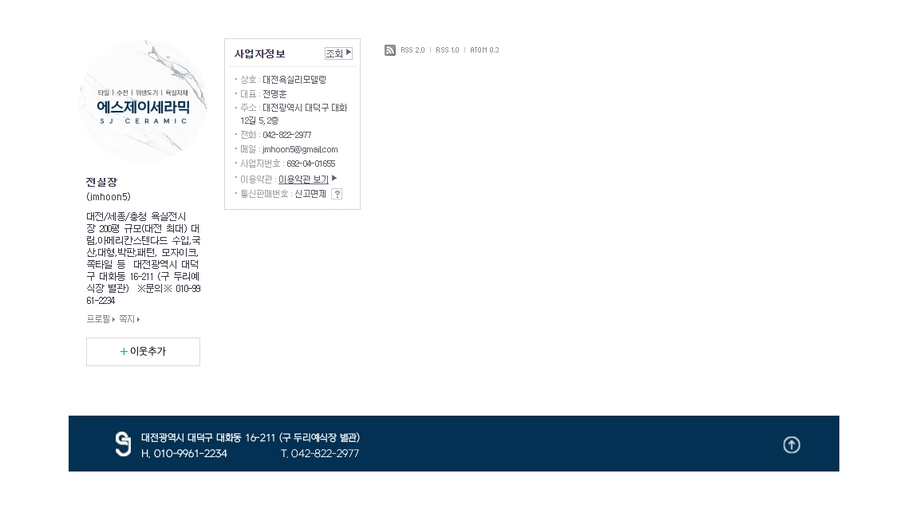Click the representative name 전명훈
Viewport: 900px width, 513px height.
[x=274, y=94]
